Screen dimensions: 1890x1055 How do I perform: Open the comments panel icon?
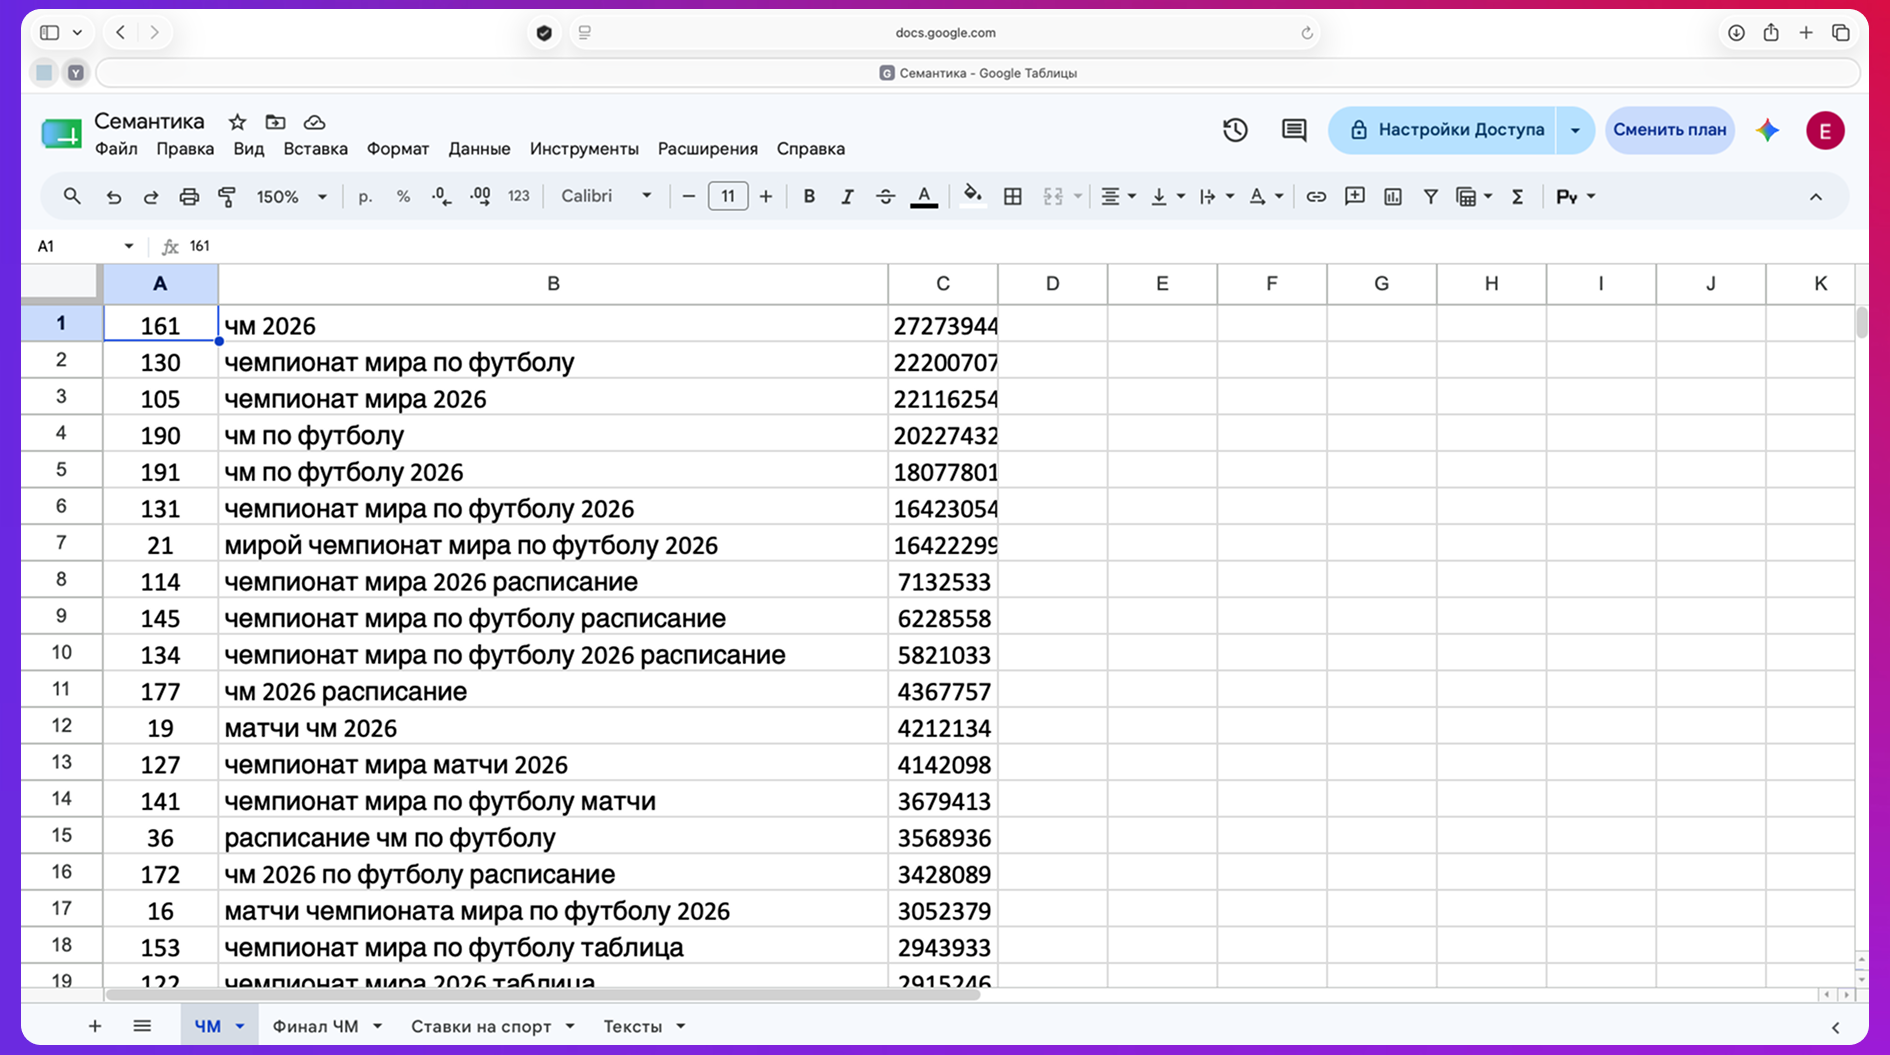(1294, 130)
